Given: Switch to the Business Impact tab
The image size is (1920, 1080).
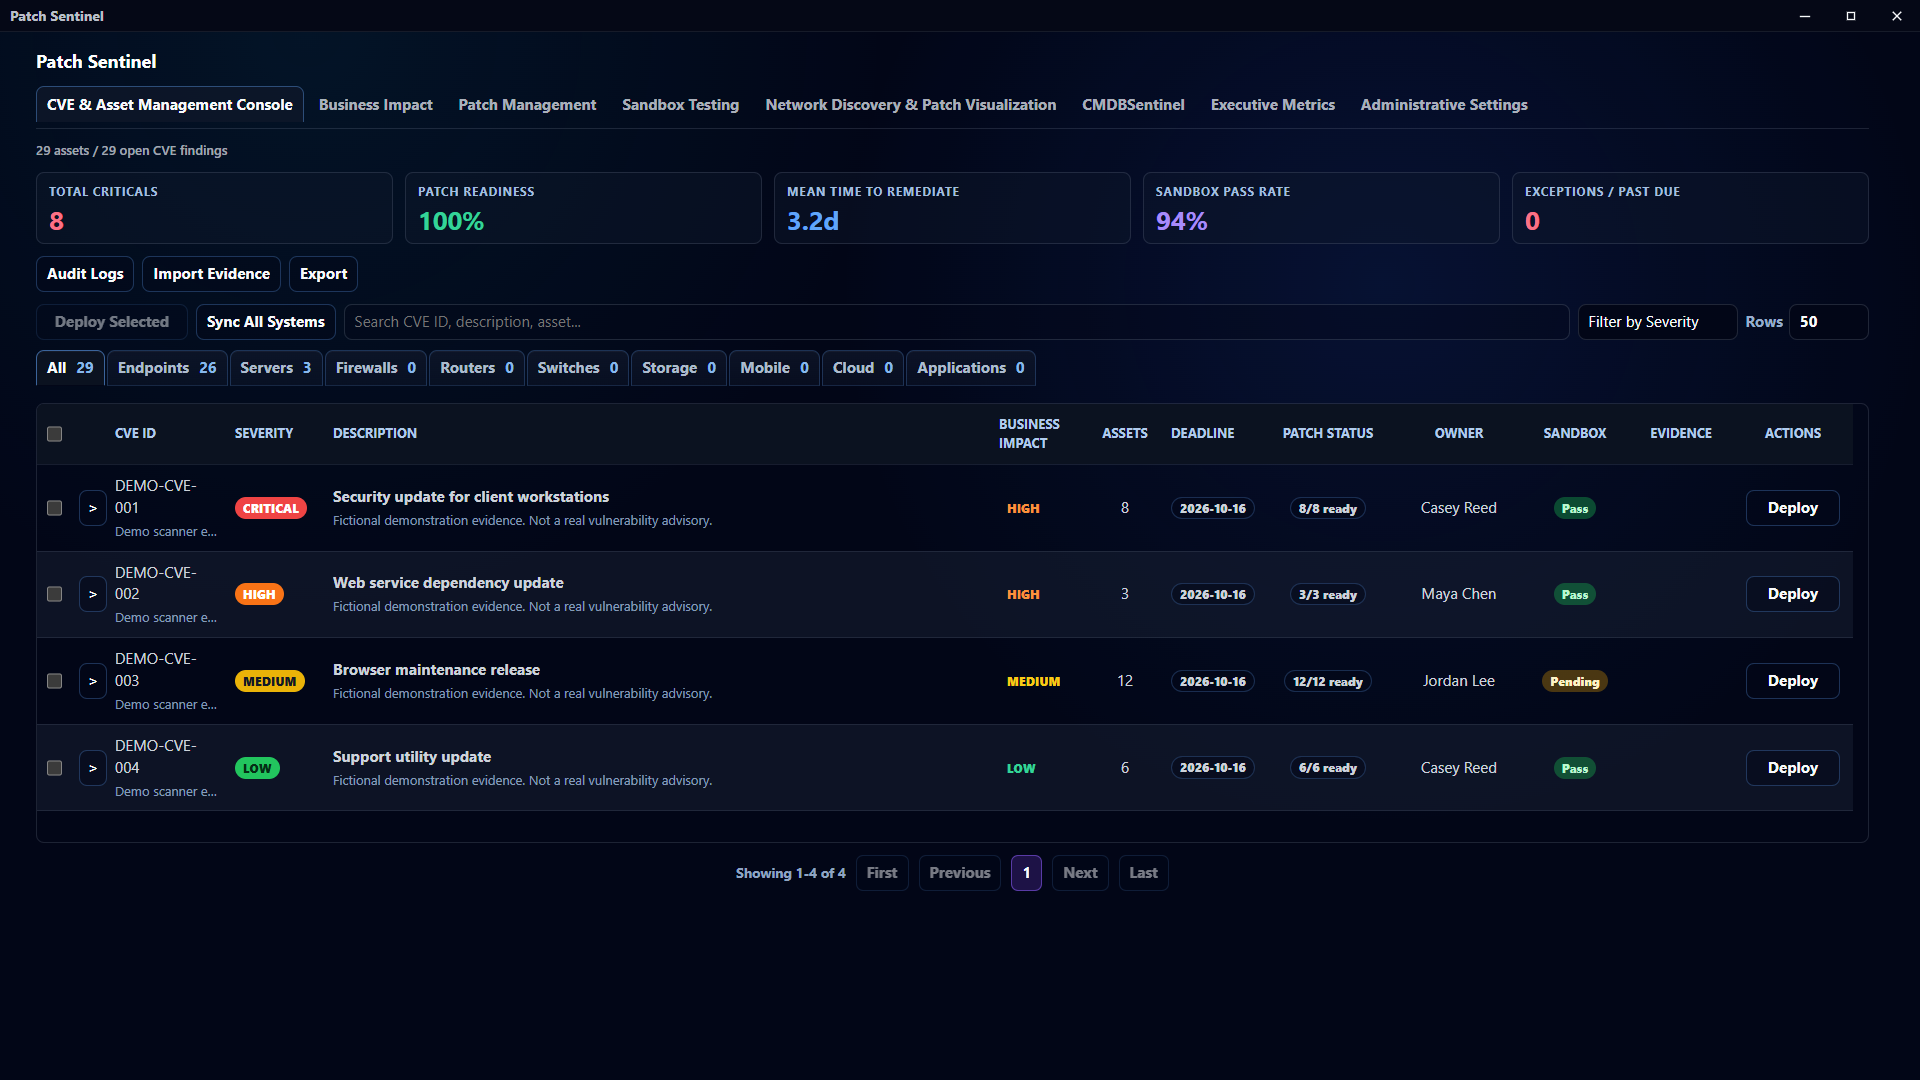Looking at the screenshot, I should [376, 105].
